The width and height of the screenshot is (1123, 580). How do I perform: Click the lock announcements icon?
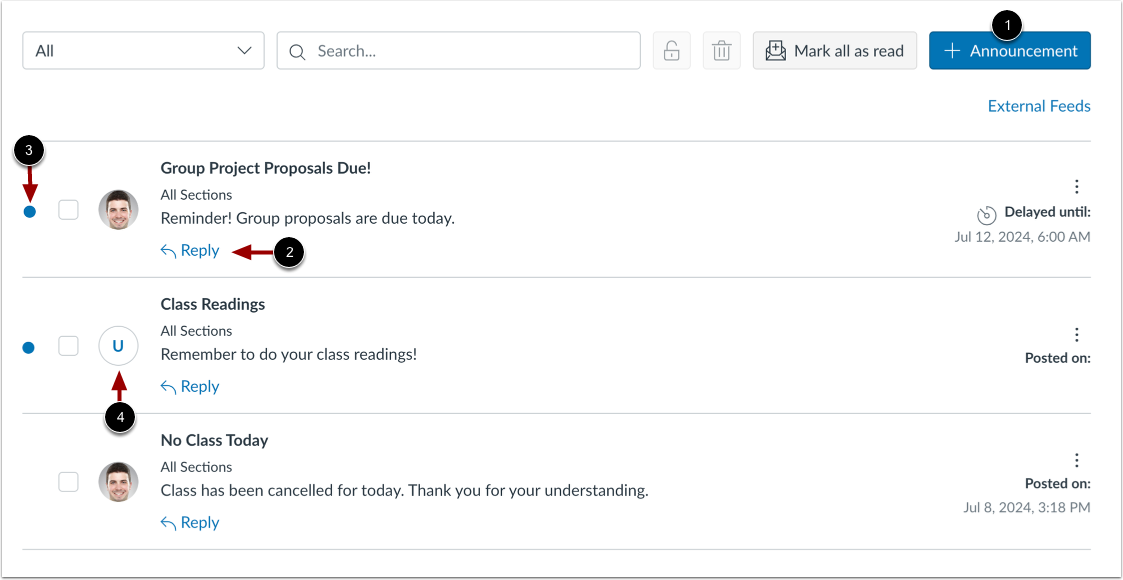click(671, 50)
